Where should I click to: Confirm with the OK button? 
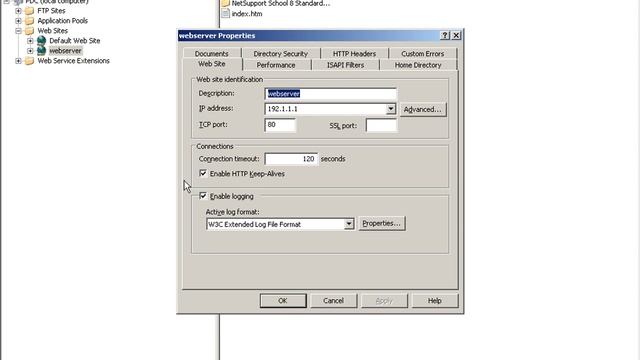[x=283, y=301]
